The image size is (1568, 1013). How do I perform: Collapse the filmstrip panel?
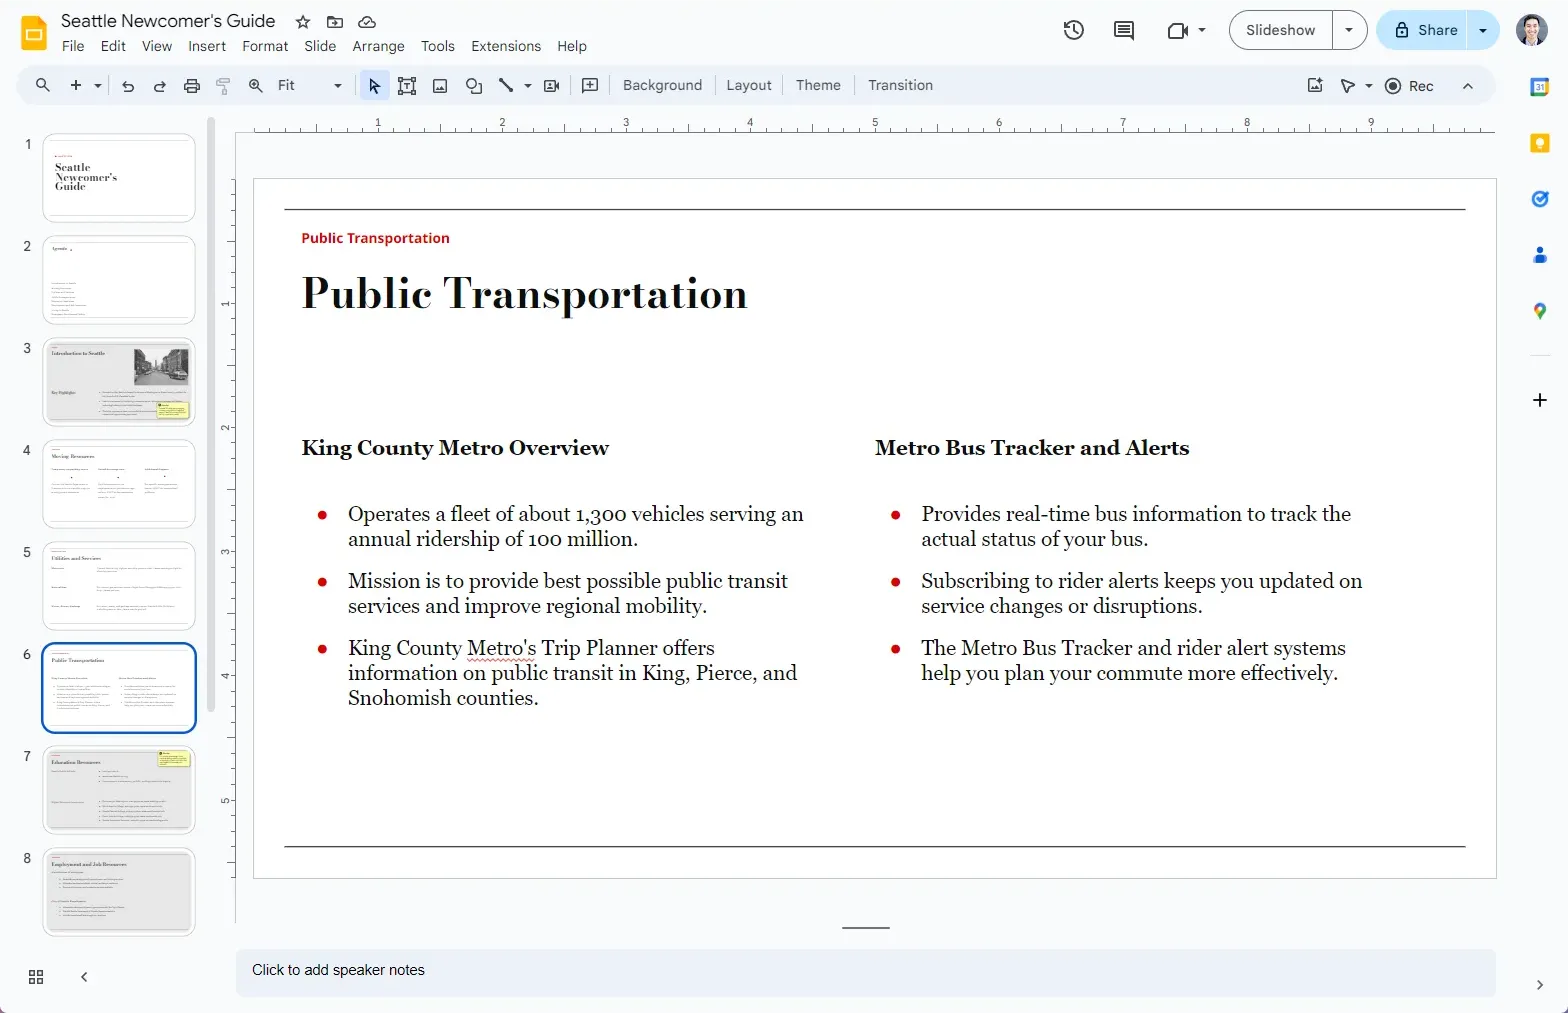(x=84, y=977)
